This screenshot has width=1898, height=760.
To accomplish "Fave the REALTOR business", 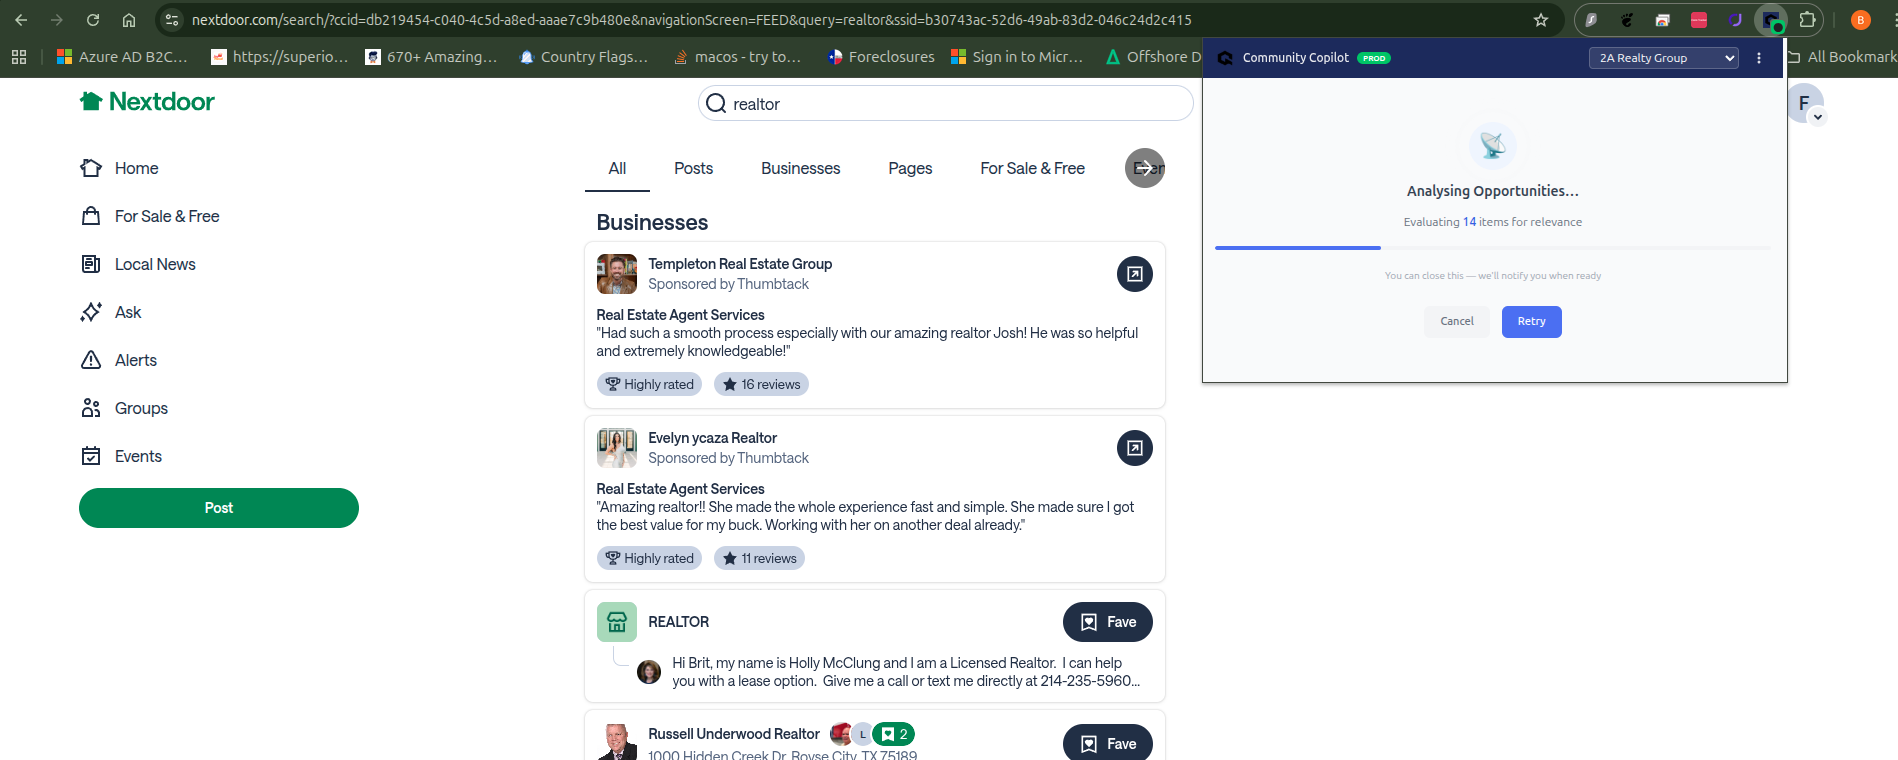I will coord(1108,622).
